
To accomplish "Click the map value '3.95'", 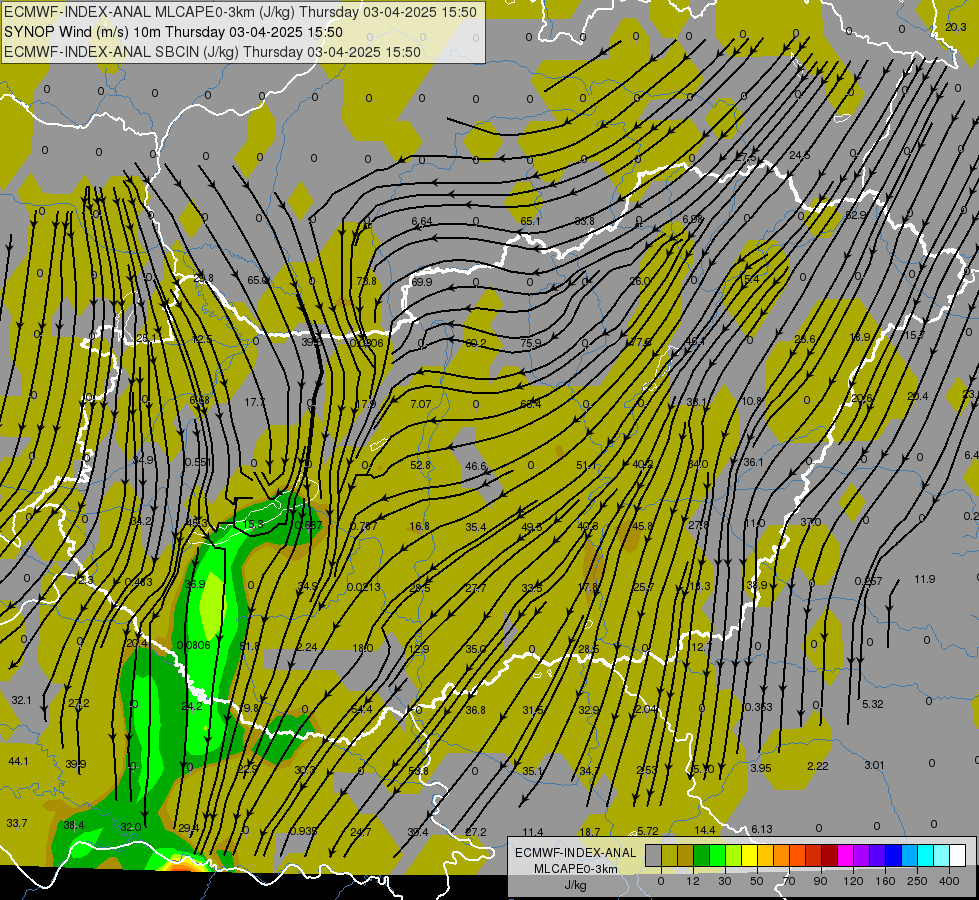I will [x=760, y=768].
